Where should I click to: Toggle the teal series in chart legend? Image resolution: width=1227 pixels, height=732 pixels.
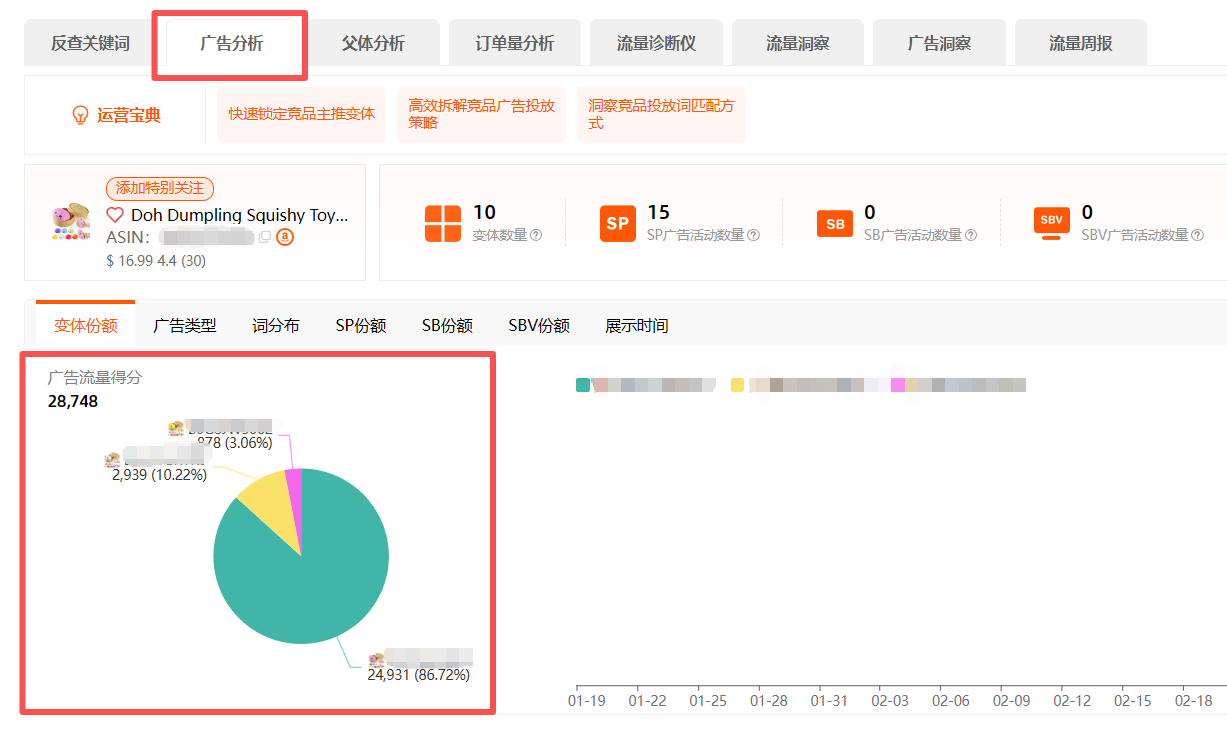(x=583, y=385)
